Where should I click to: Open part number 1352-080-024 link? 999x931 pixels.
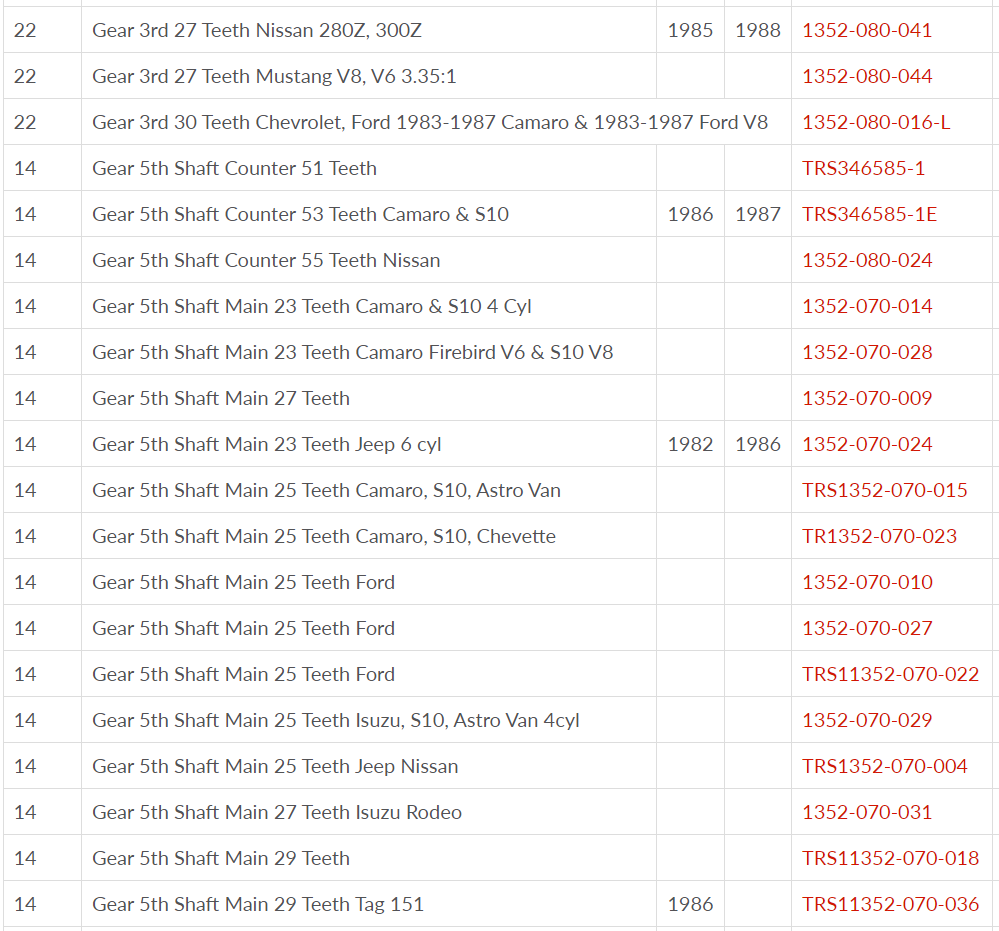[866, 260]
